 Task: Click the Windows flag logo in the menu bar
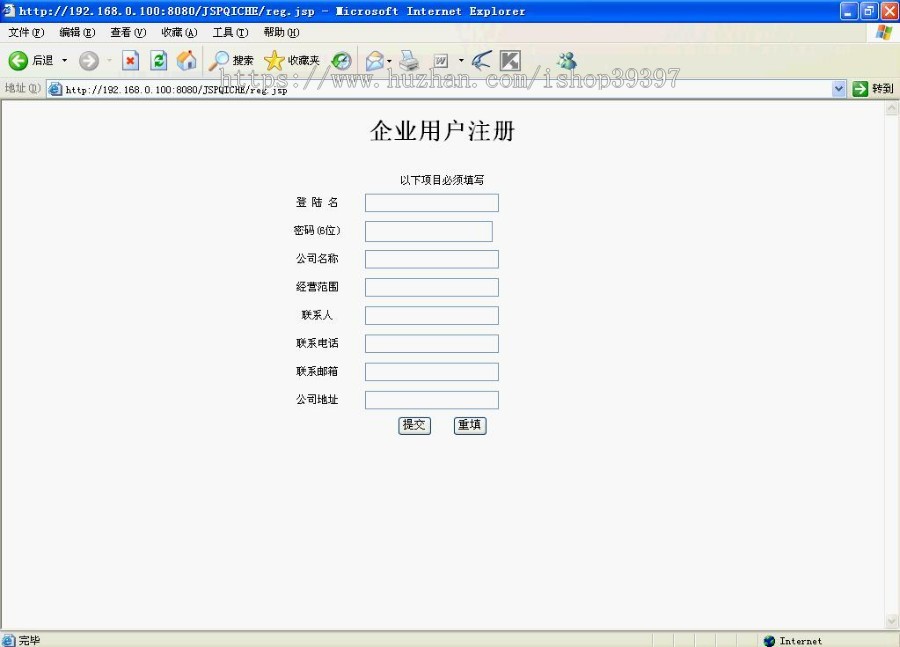883,33
